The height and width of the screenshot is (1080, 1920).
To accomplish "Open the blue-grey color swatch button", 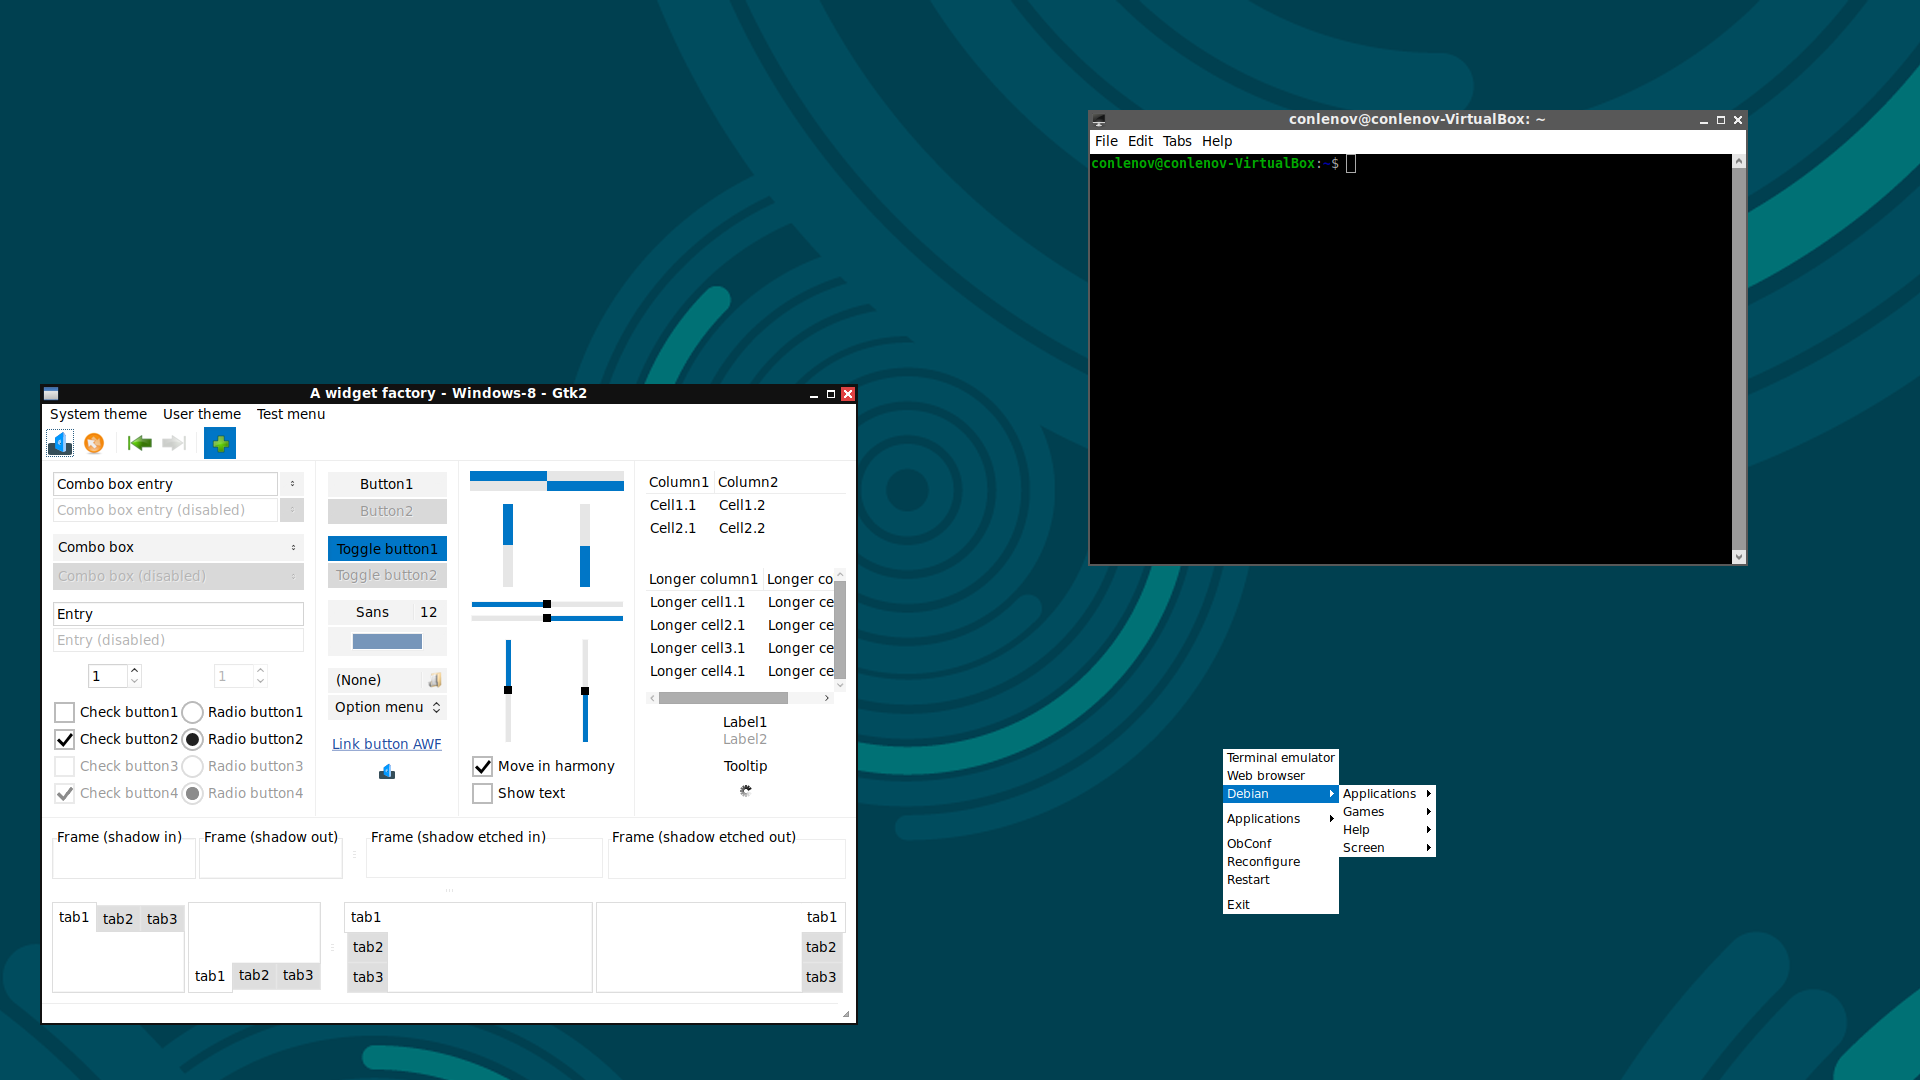I will (x=387, y=642).
